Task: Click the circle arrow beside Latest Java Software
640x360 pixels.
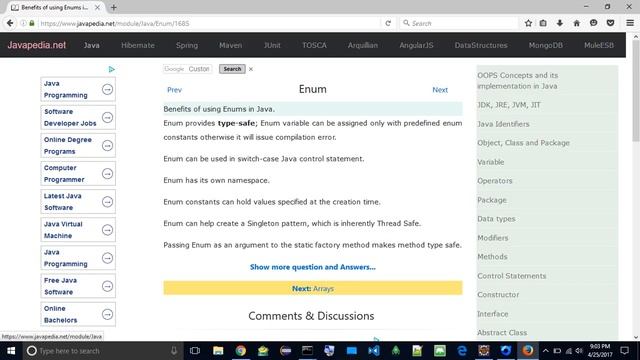Action: click(107, 202)
